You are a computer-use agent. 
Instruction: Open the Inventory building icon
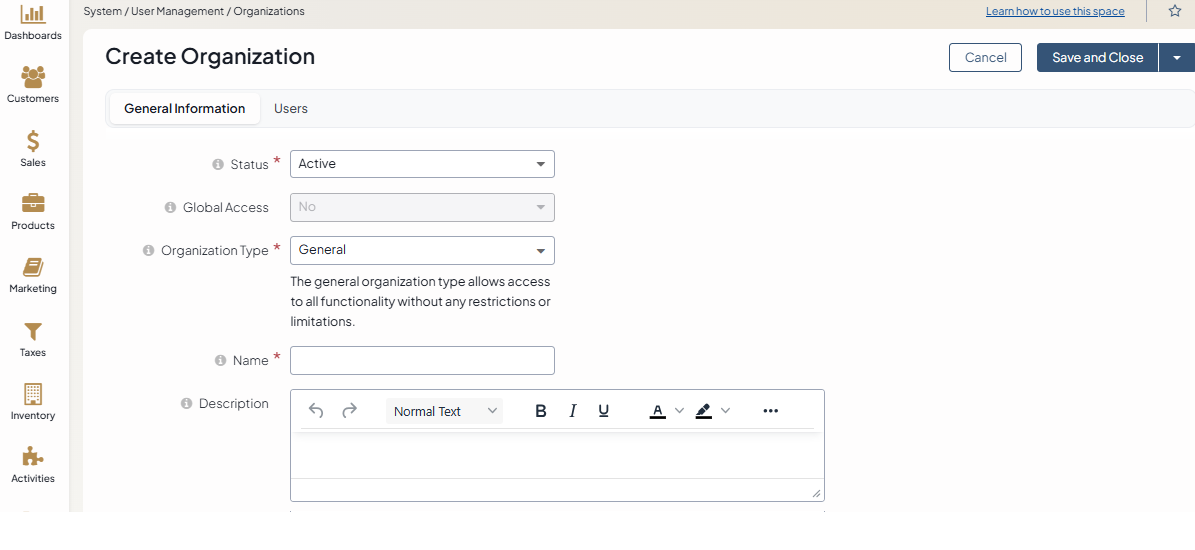click(33, 394)
